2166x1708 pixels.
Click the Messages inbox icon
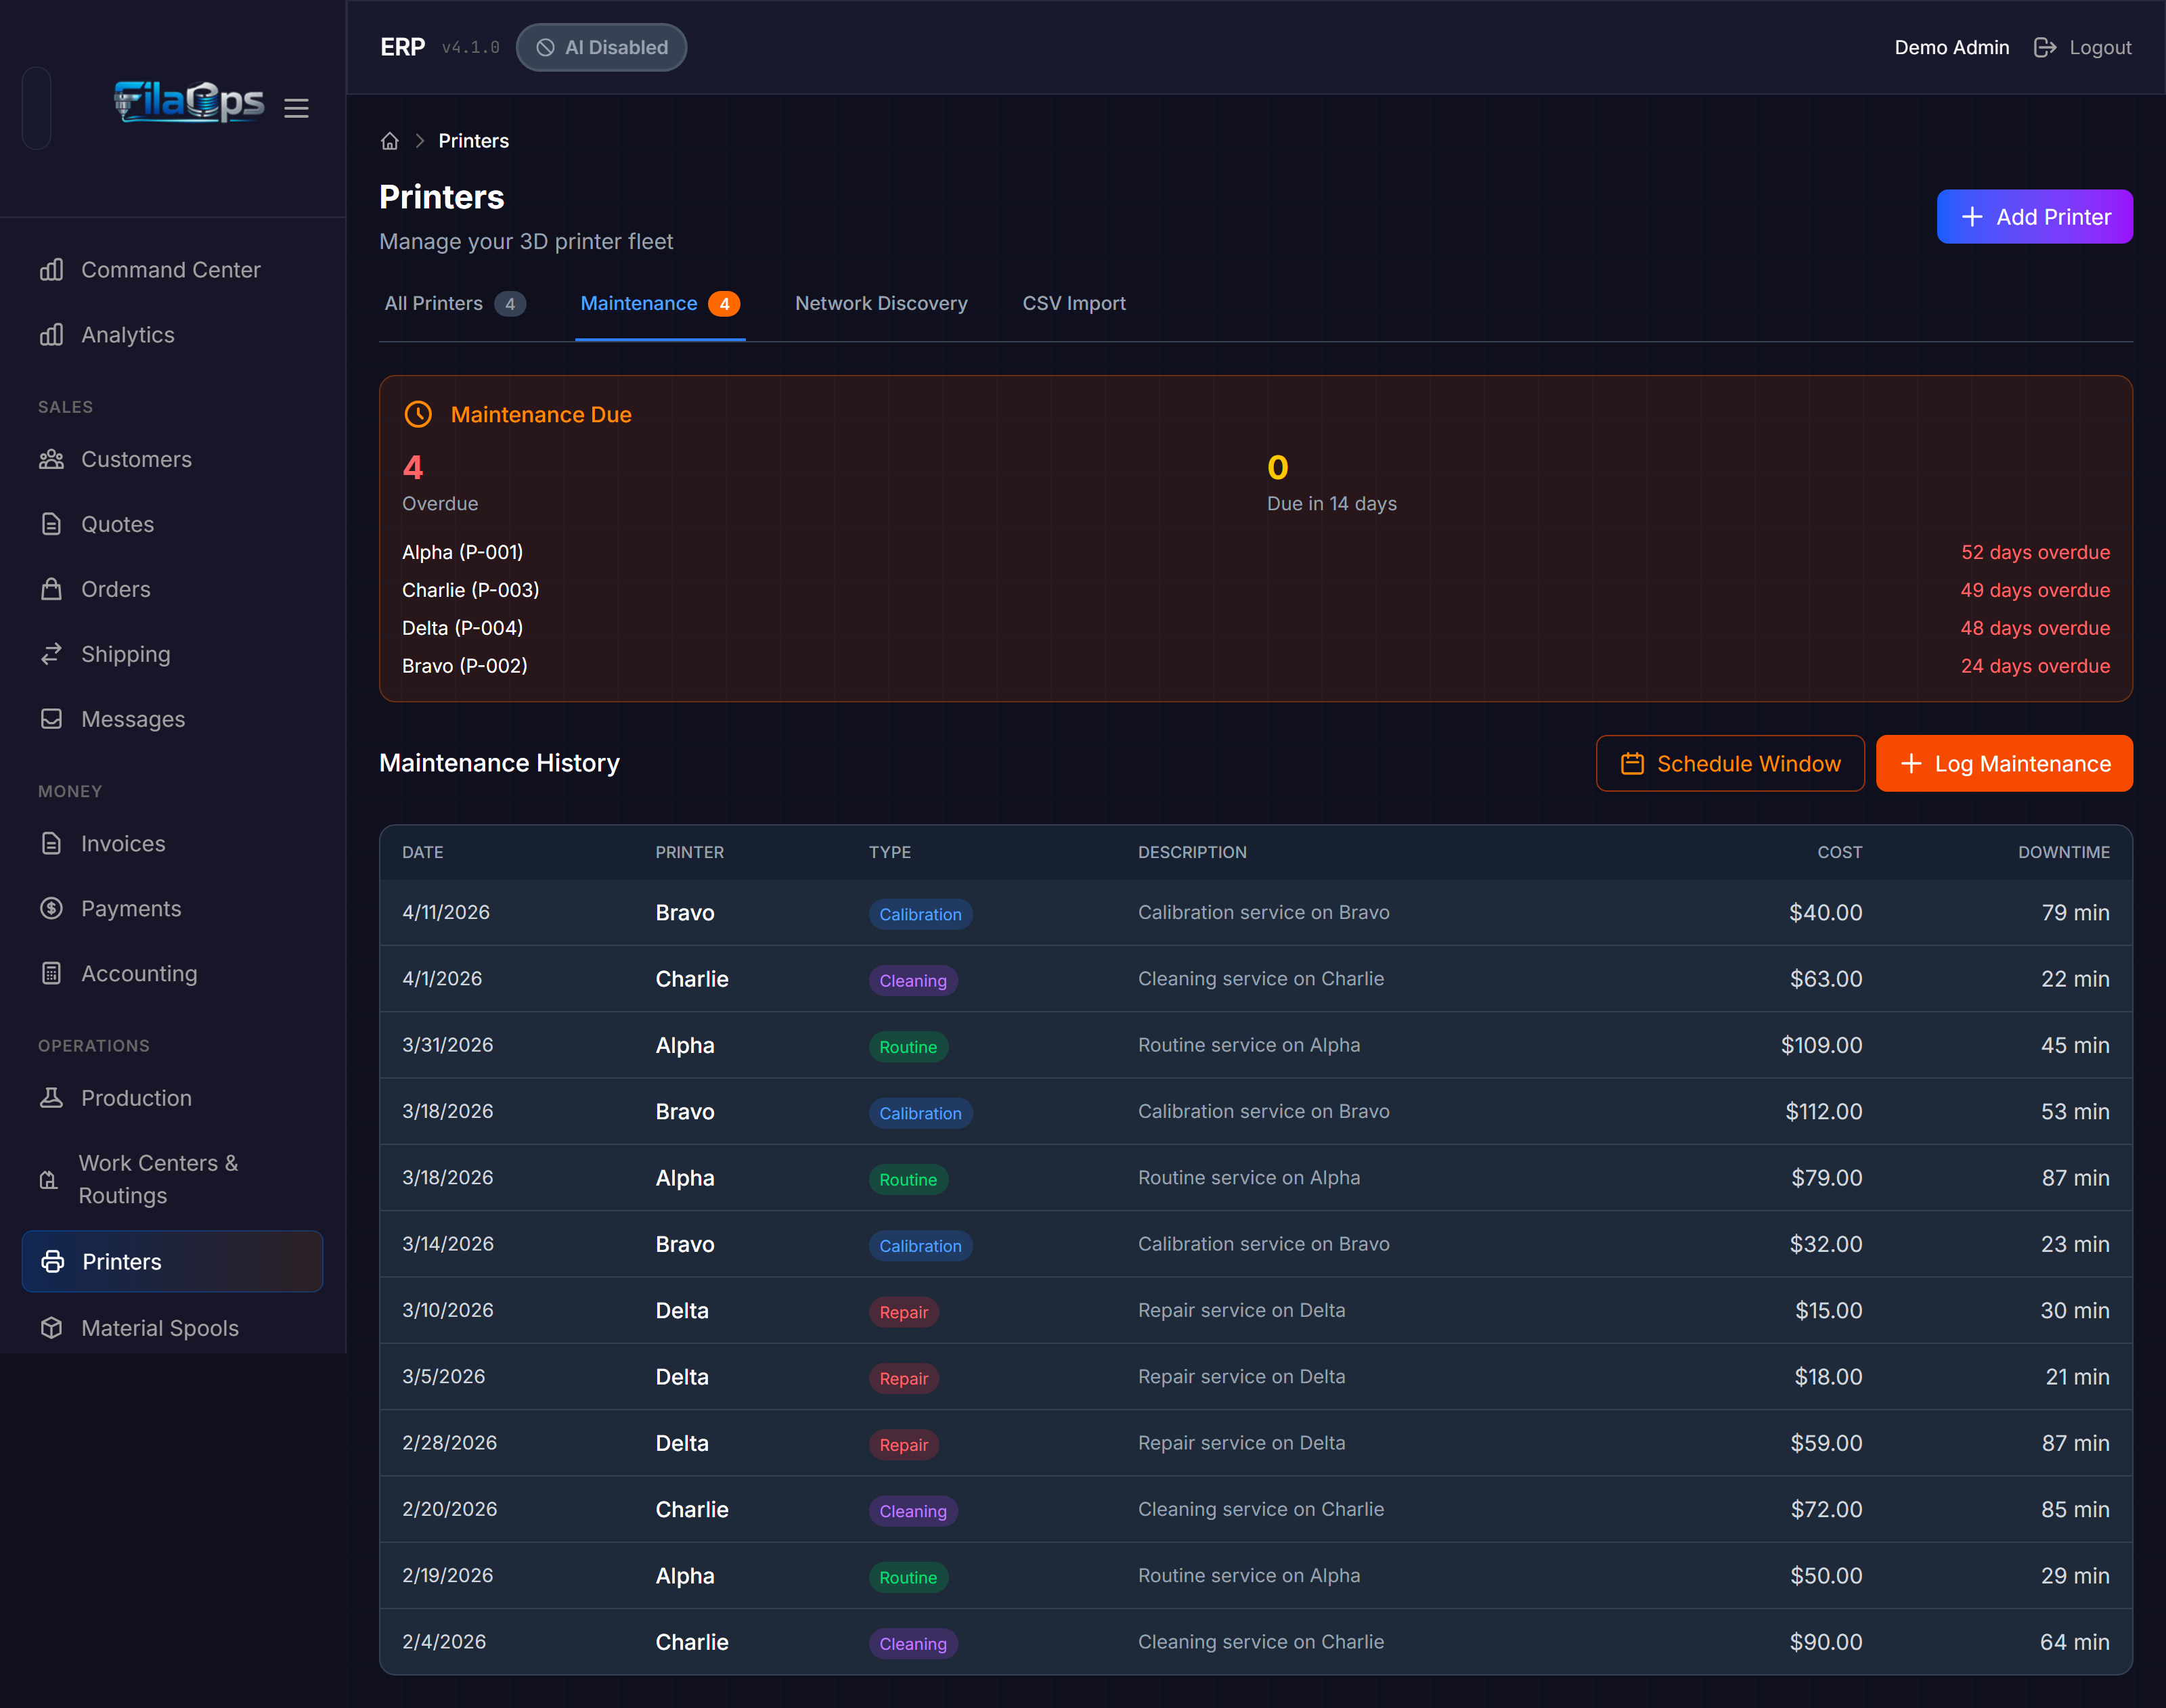pyautogui.click(x=51, y=719)
